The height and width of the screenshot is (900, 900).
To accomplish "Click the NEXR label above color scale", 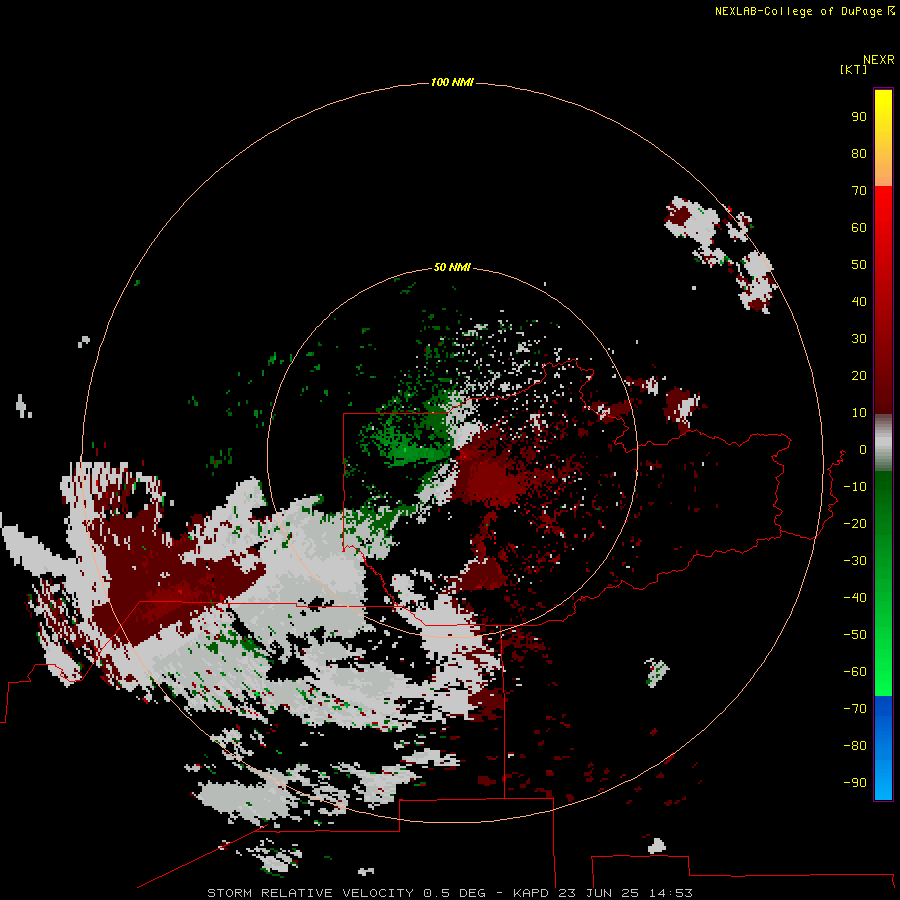I will (x=879, y=60).
